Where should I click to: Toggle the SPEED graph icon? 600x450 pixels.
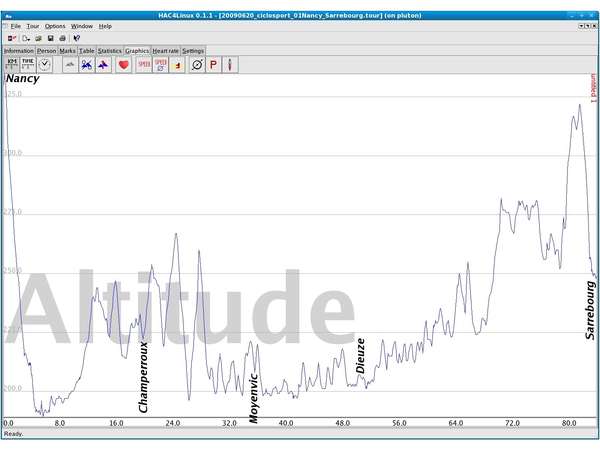[x=144, y=64]
